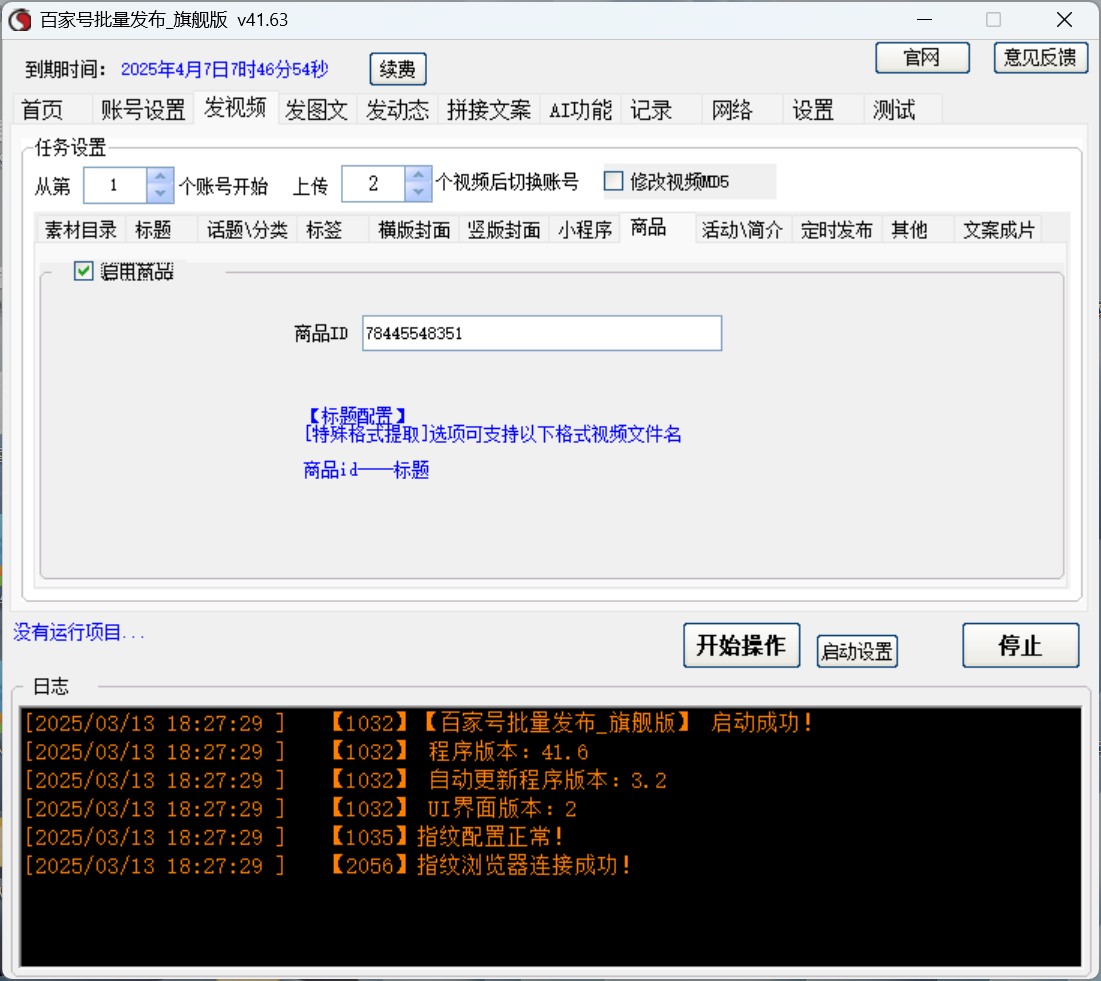This screenshot has width=1101, height=981.
Task: Open the 发动态 tab
Action: (x=397, y=110)
